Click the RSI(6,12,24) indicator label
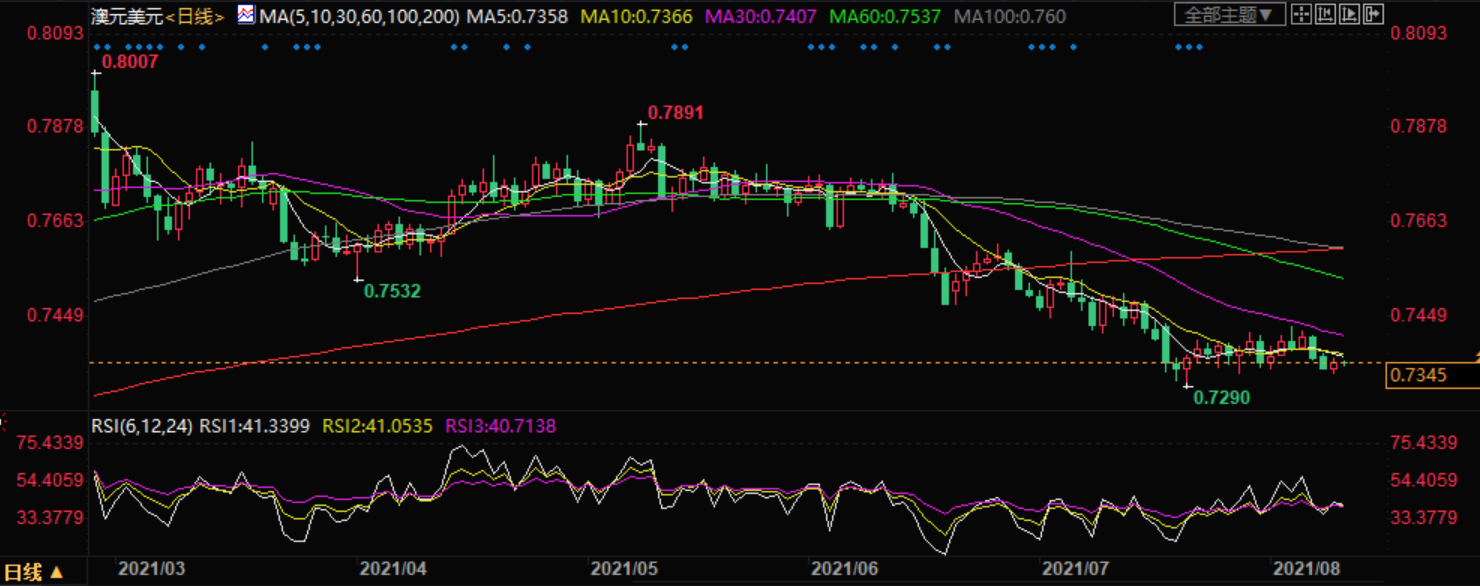 (141, 426)
